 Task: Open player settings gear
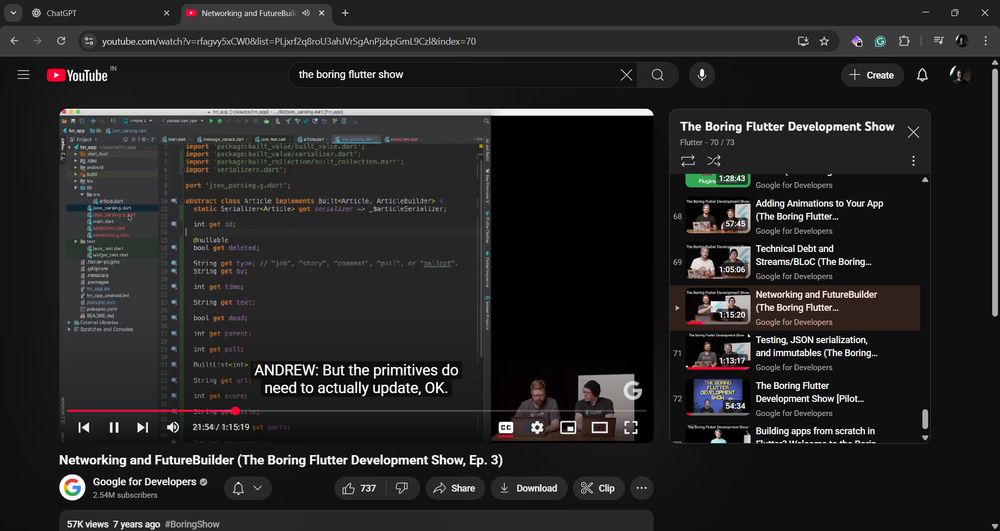[537, 427]
